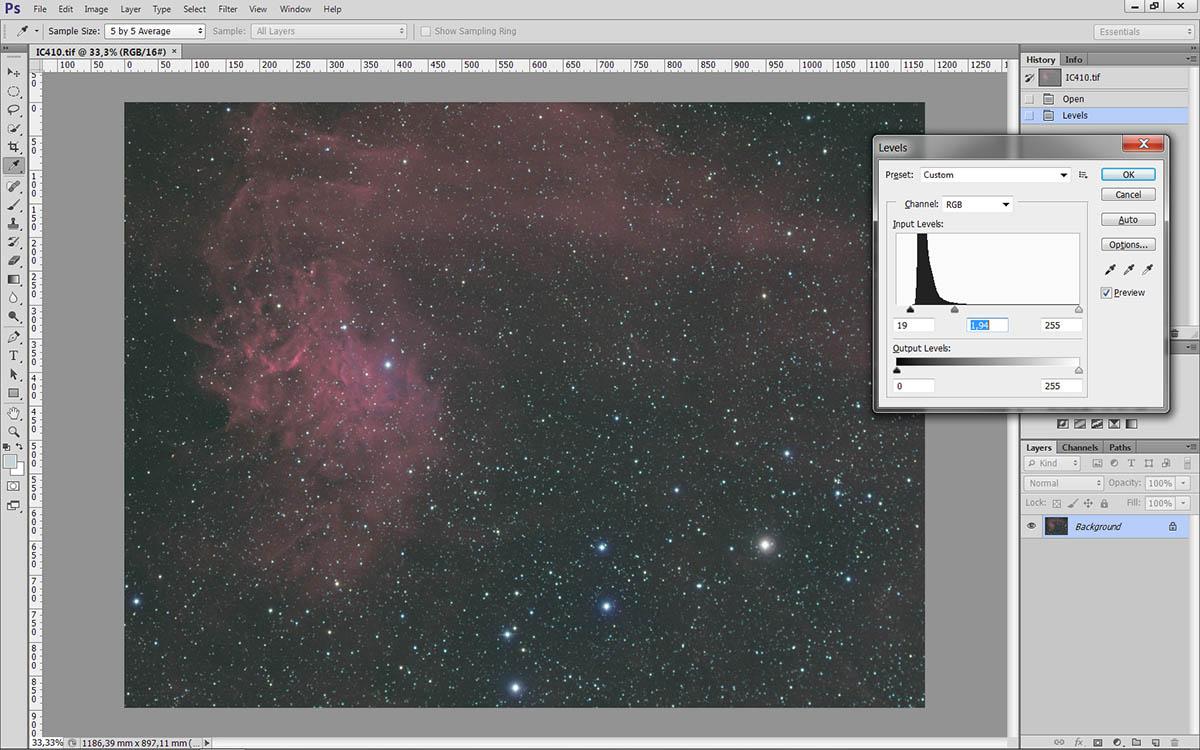Pick the Clone Stamp tool
The width and height of the screenshot is (1200, 750).
click(x=14, y=223)
